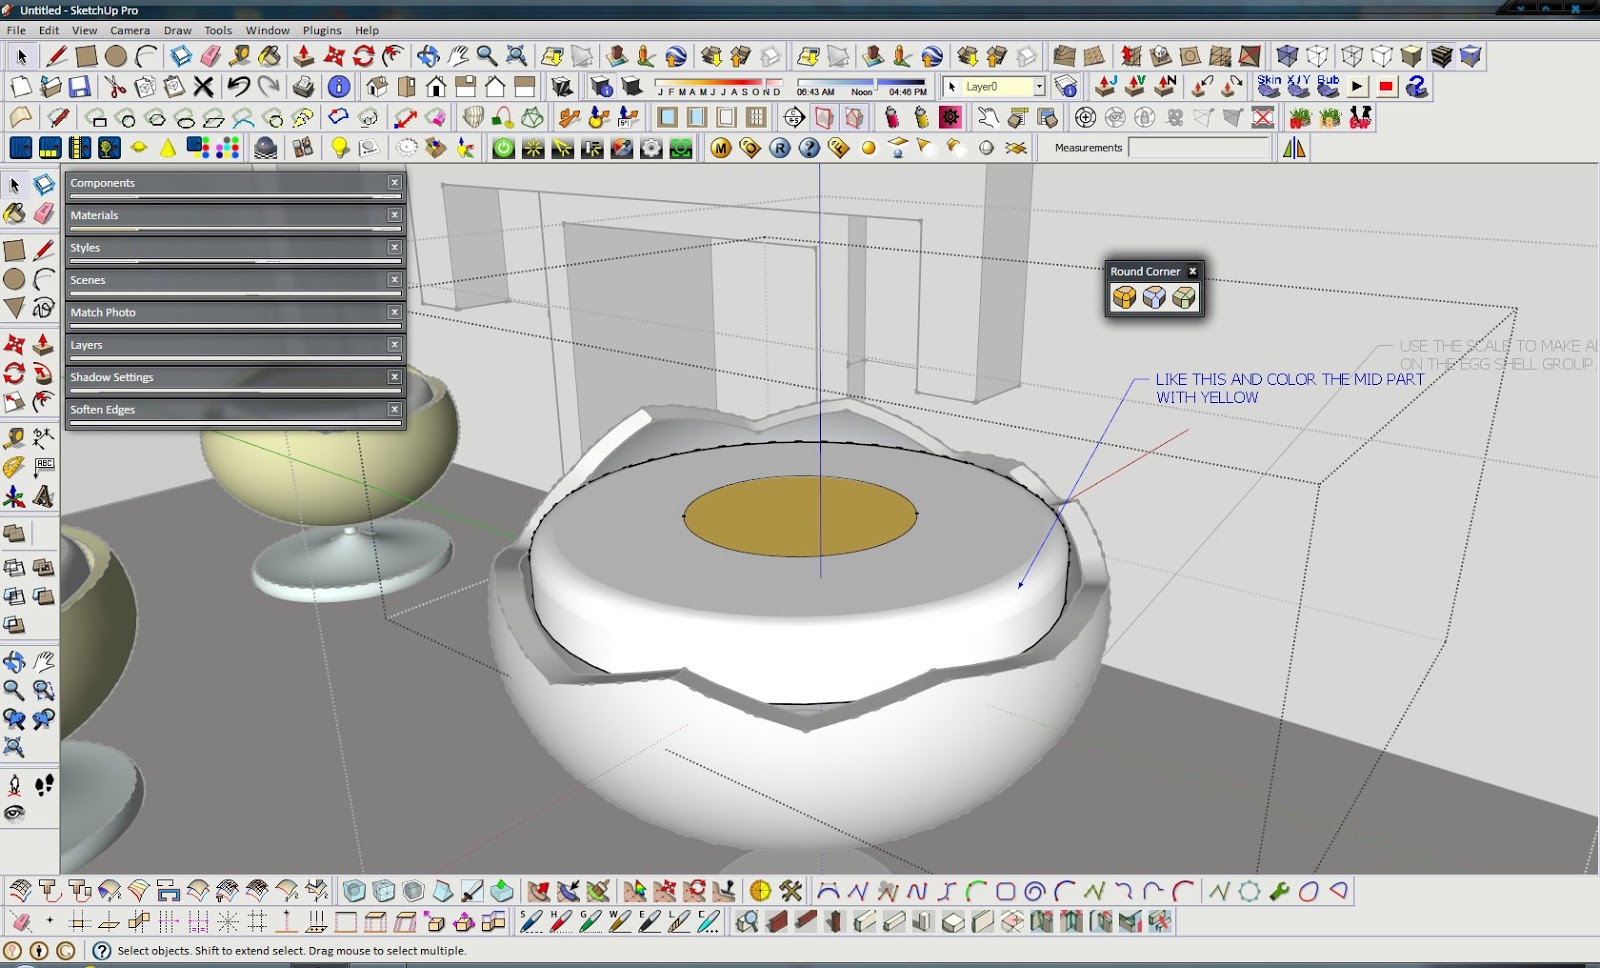Expand the Scenes panel
Viewport: 1600px width, 968px height.
click(235, 280)
